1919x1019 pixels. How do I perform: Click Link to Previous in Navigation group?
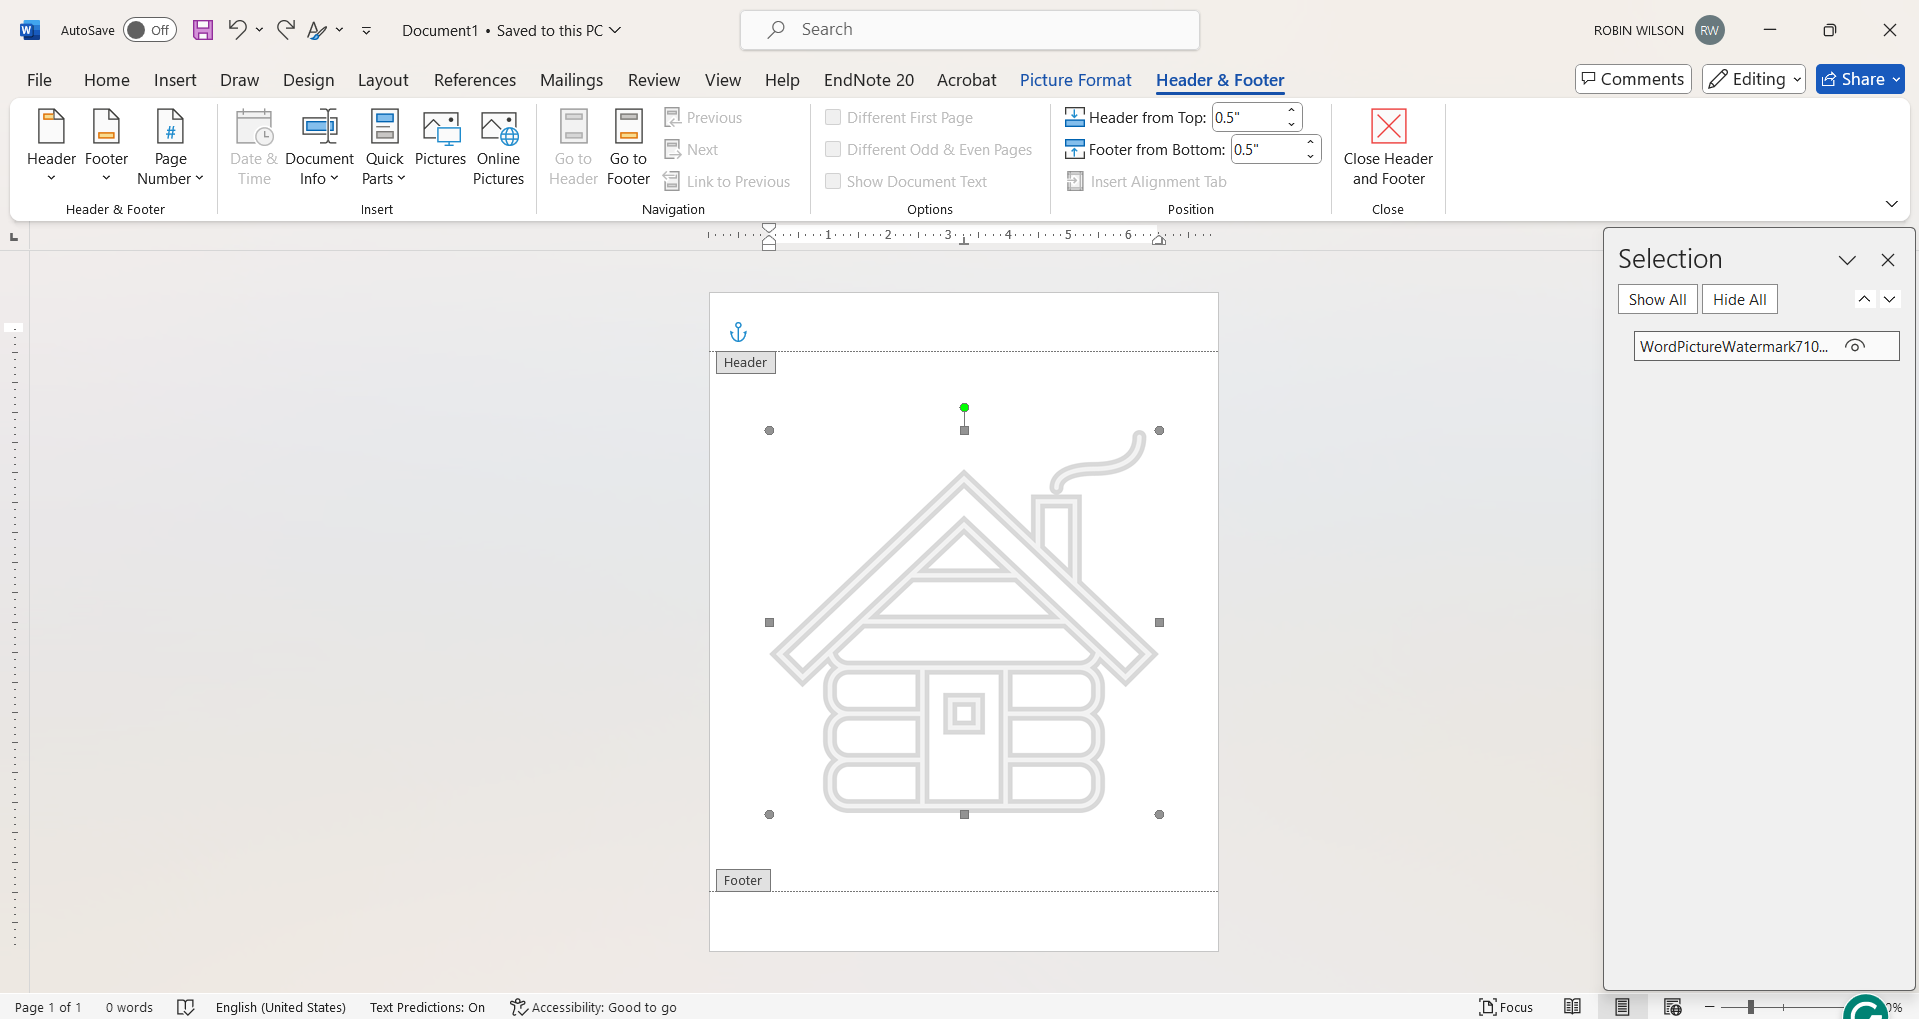tap(727, 181)
